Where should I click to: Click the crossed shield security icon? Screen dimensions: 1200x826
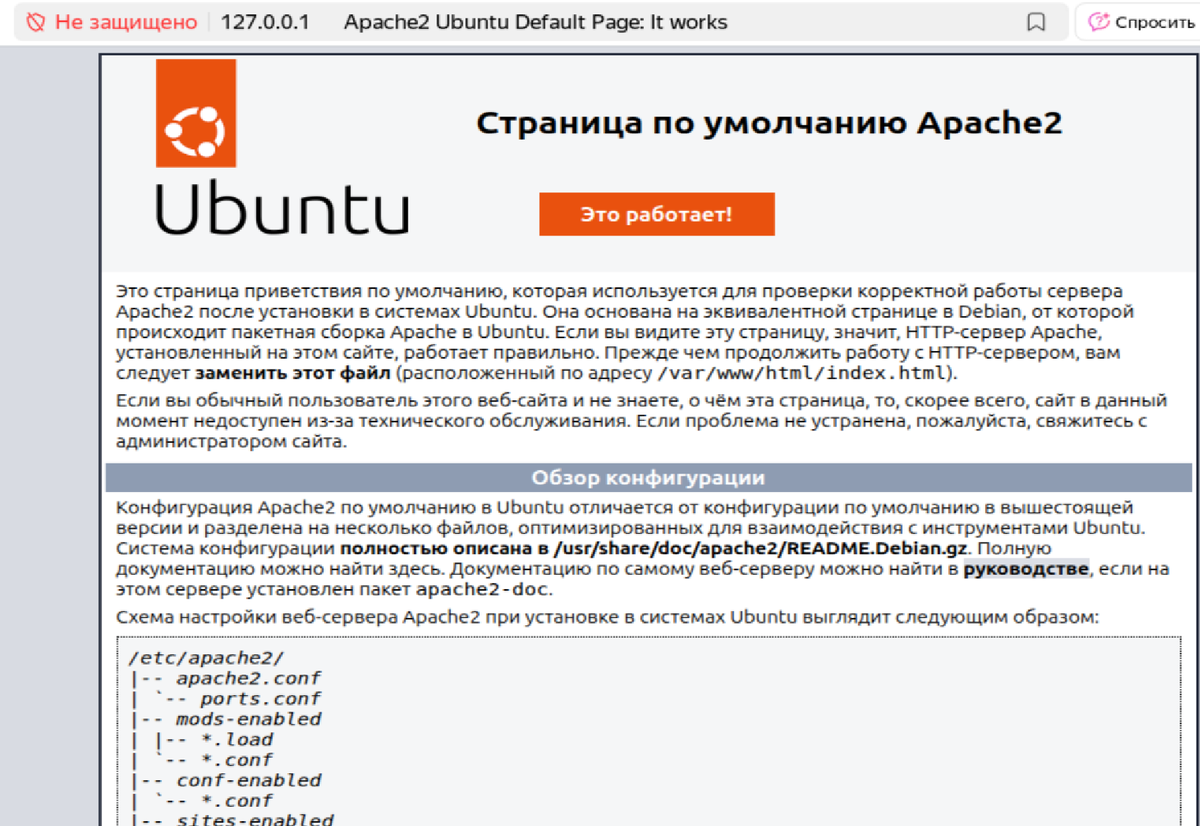point(38,21)
